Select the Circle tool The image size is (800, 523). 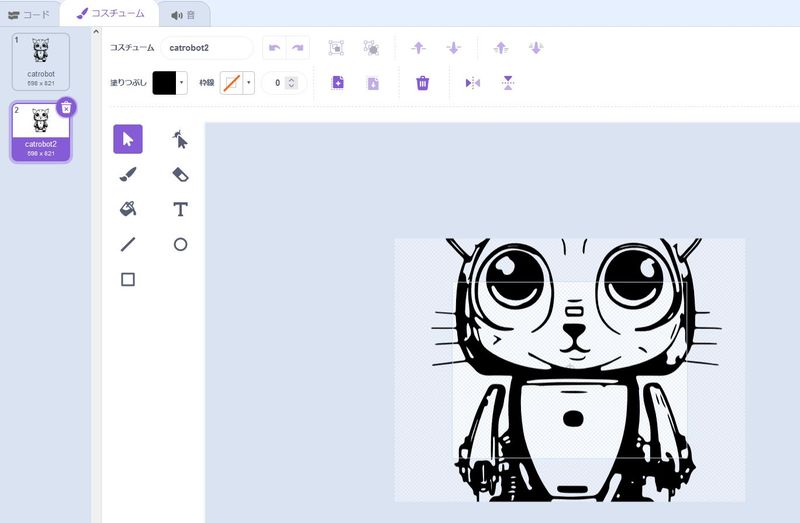(x=180, y=244)
